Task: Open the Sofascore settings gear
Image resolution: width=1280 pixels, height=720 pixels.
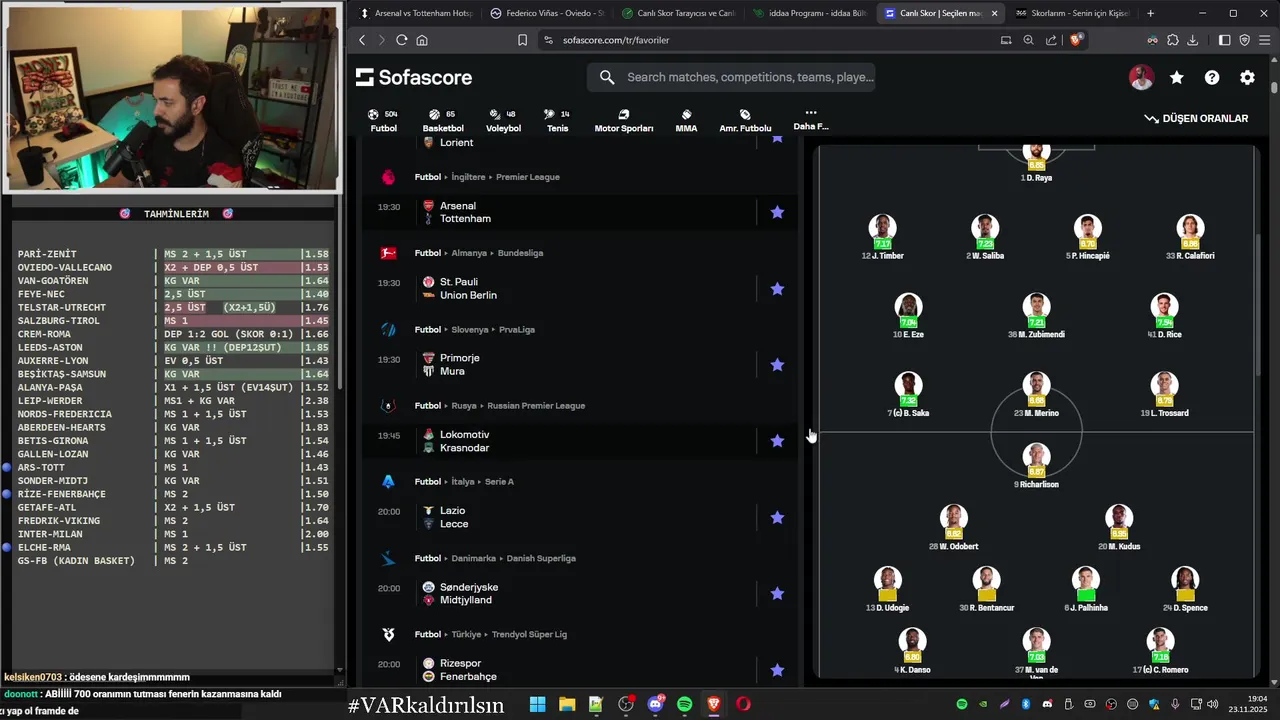Action: point(1247,78)
